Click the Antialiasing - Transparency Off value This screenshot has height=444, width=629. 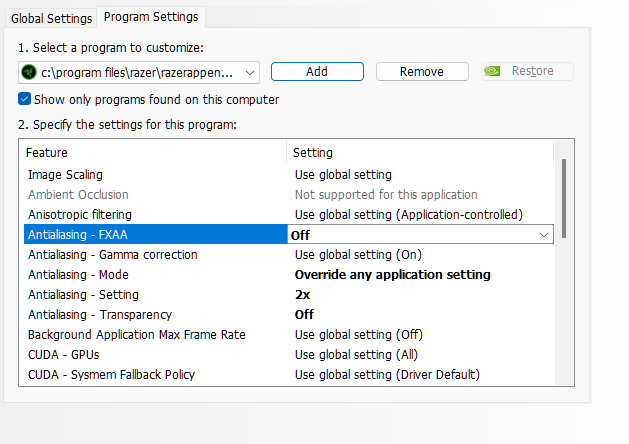pyautogui.click(x=304, y=314)
